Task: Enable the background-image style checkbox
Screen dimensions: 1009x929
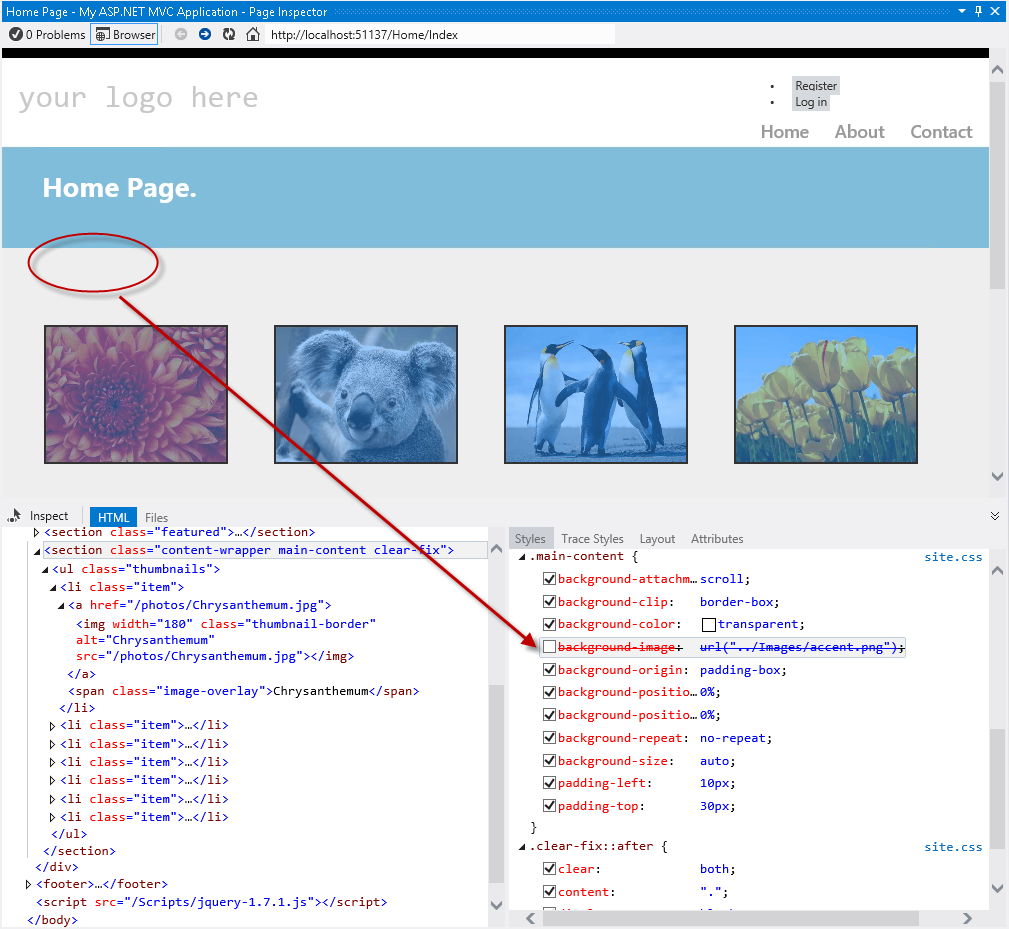Action: [x=549, y=646]
